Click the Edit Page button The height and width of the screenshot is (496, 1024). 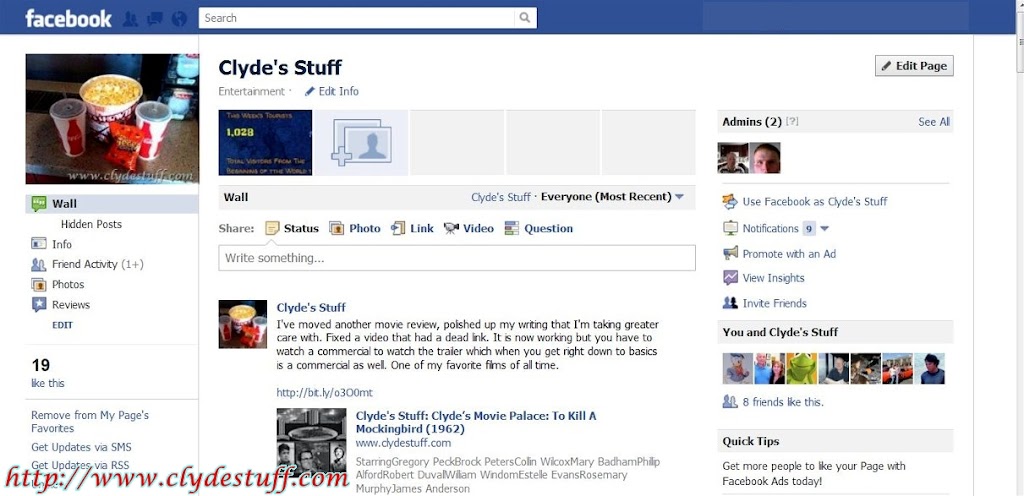[914, 66]
